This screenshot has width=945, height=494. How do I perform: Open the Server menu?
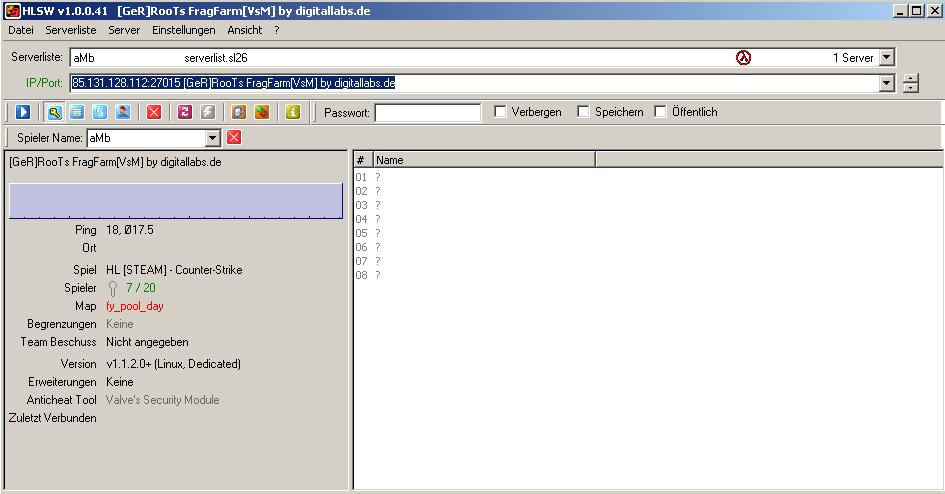point(124,30)
